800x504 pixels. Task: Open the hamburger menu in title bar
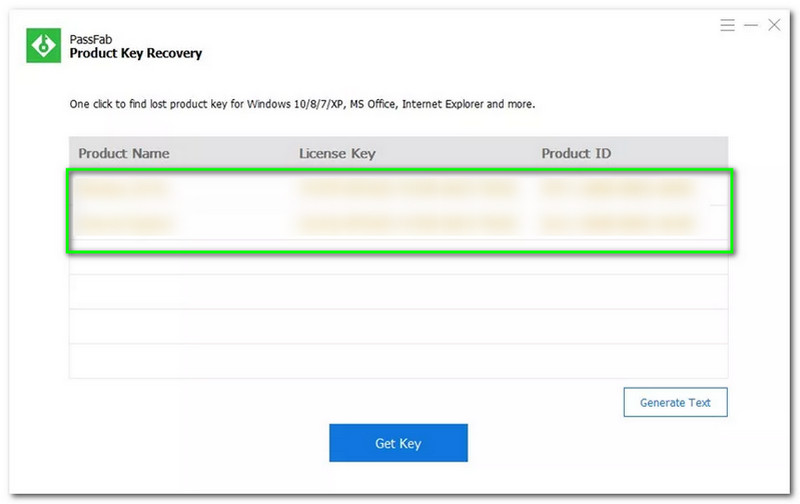click(727, 25)
